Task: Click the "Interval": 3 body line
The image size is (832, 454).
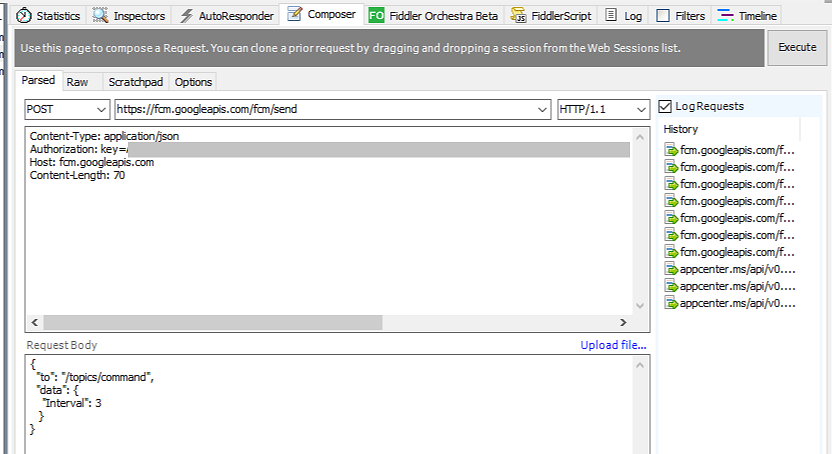Action: [72, 403]
